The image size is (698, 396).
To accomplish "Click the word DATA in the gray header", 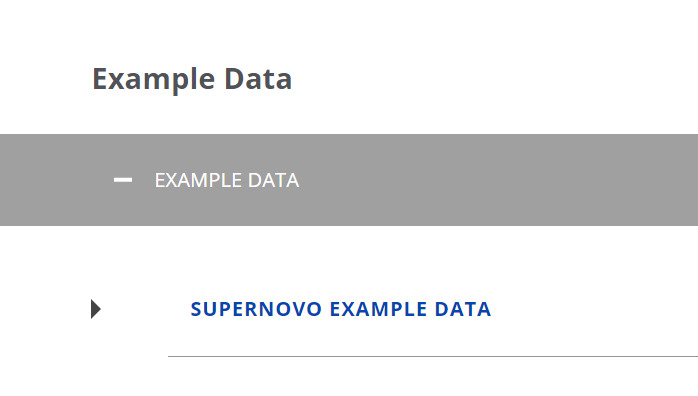I will point(273,180).
